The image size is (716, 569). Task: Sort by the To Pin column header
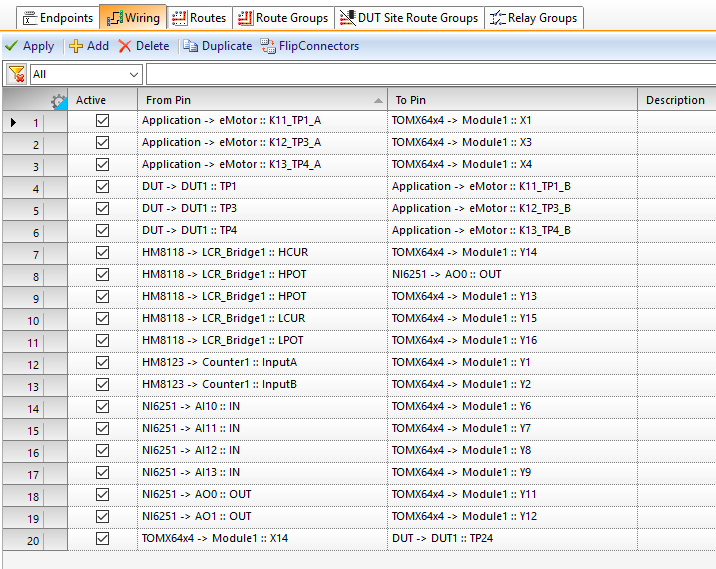click(x=512, y=100)
